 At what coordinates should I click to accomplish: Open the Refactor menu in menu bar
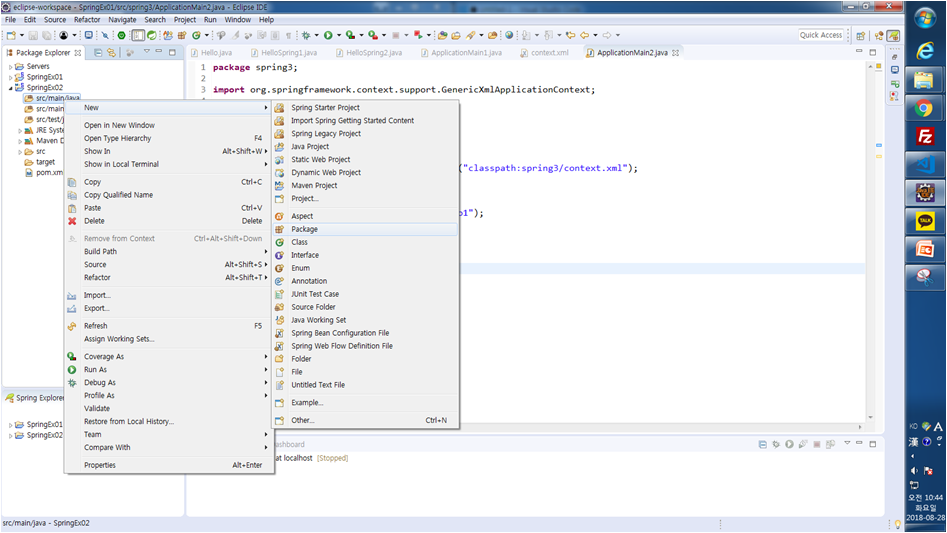(87, 19)
